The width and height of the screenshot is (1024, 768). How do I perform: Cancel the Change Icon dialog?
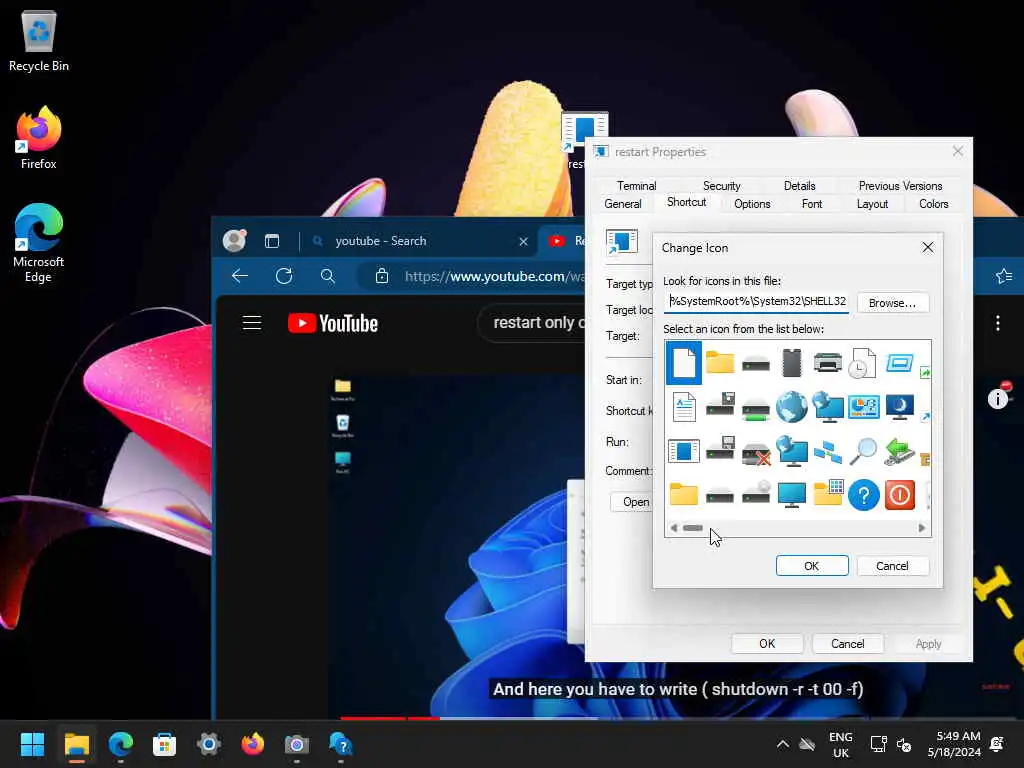[892, 566]
